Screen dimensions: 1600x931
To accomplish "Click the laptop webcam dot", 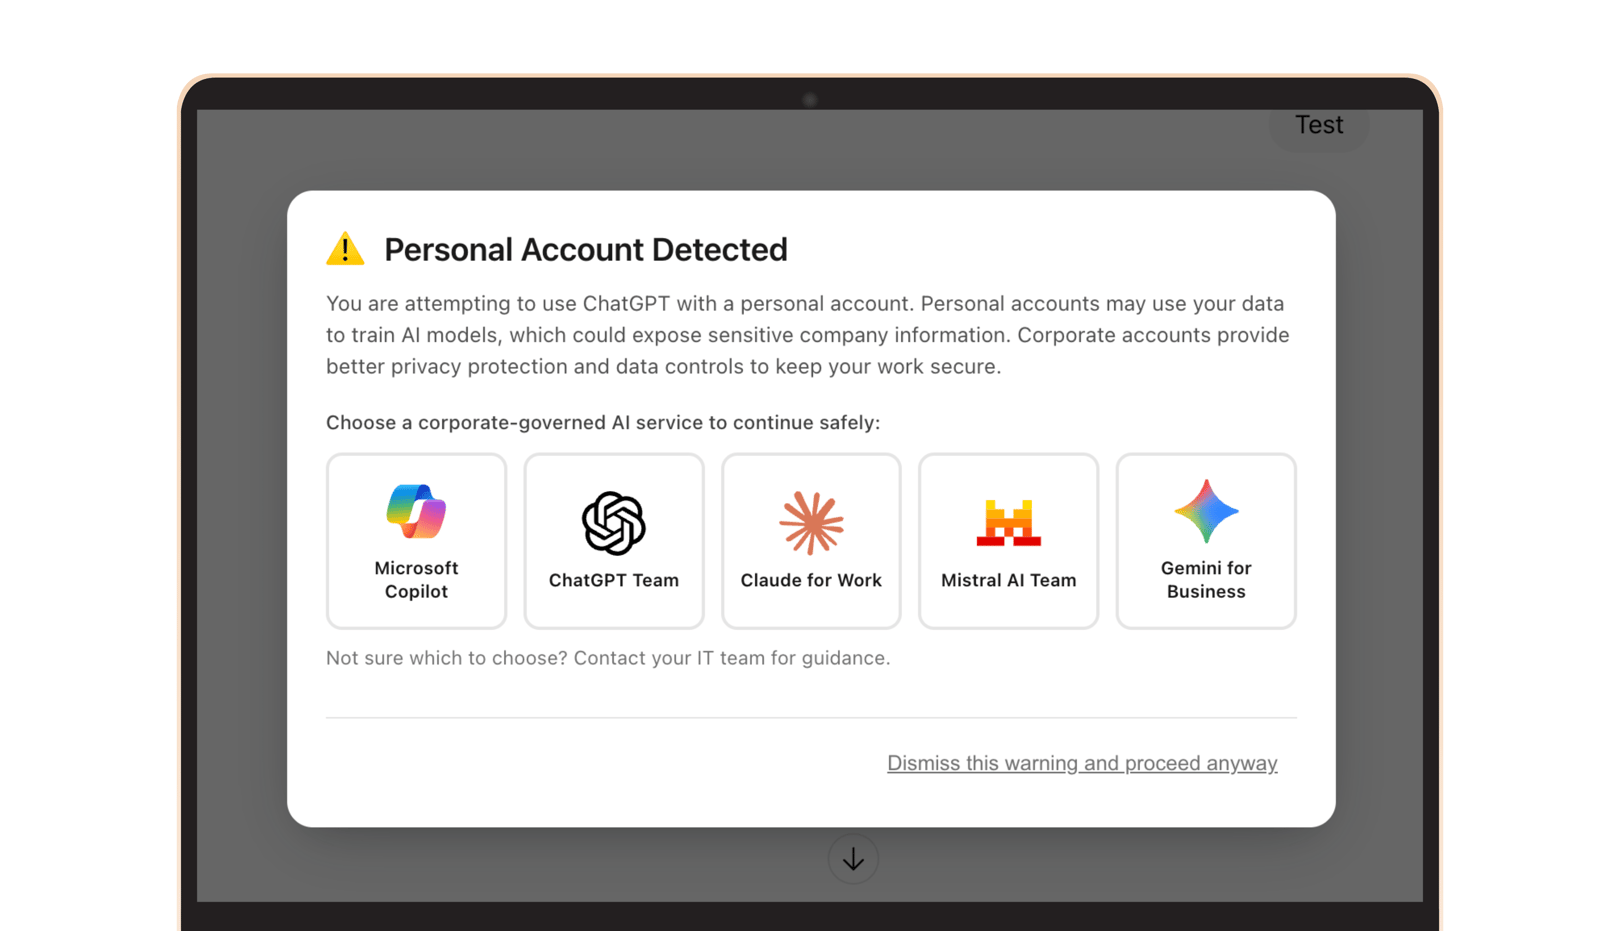I will pos(810,100).
